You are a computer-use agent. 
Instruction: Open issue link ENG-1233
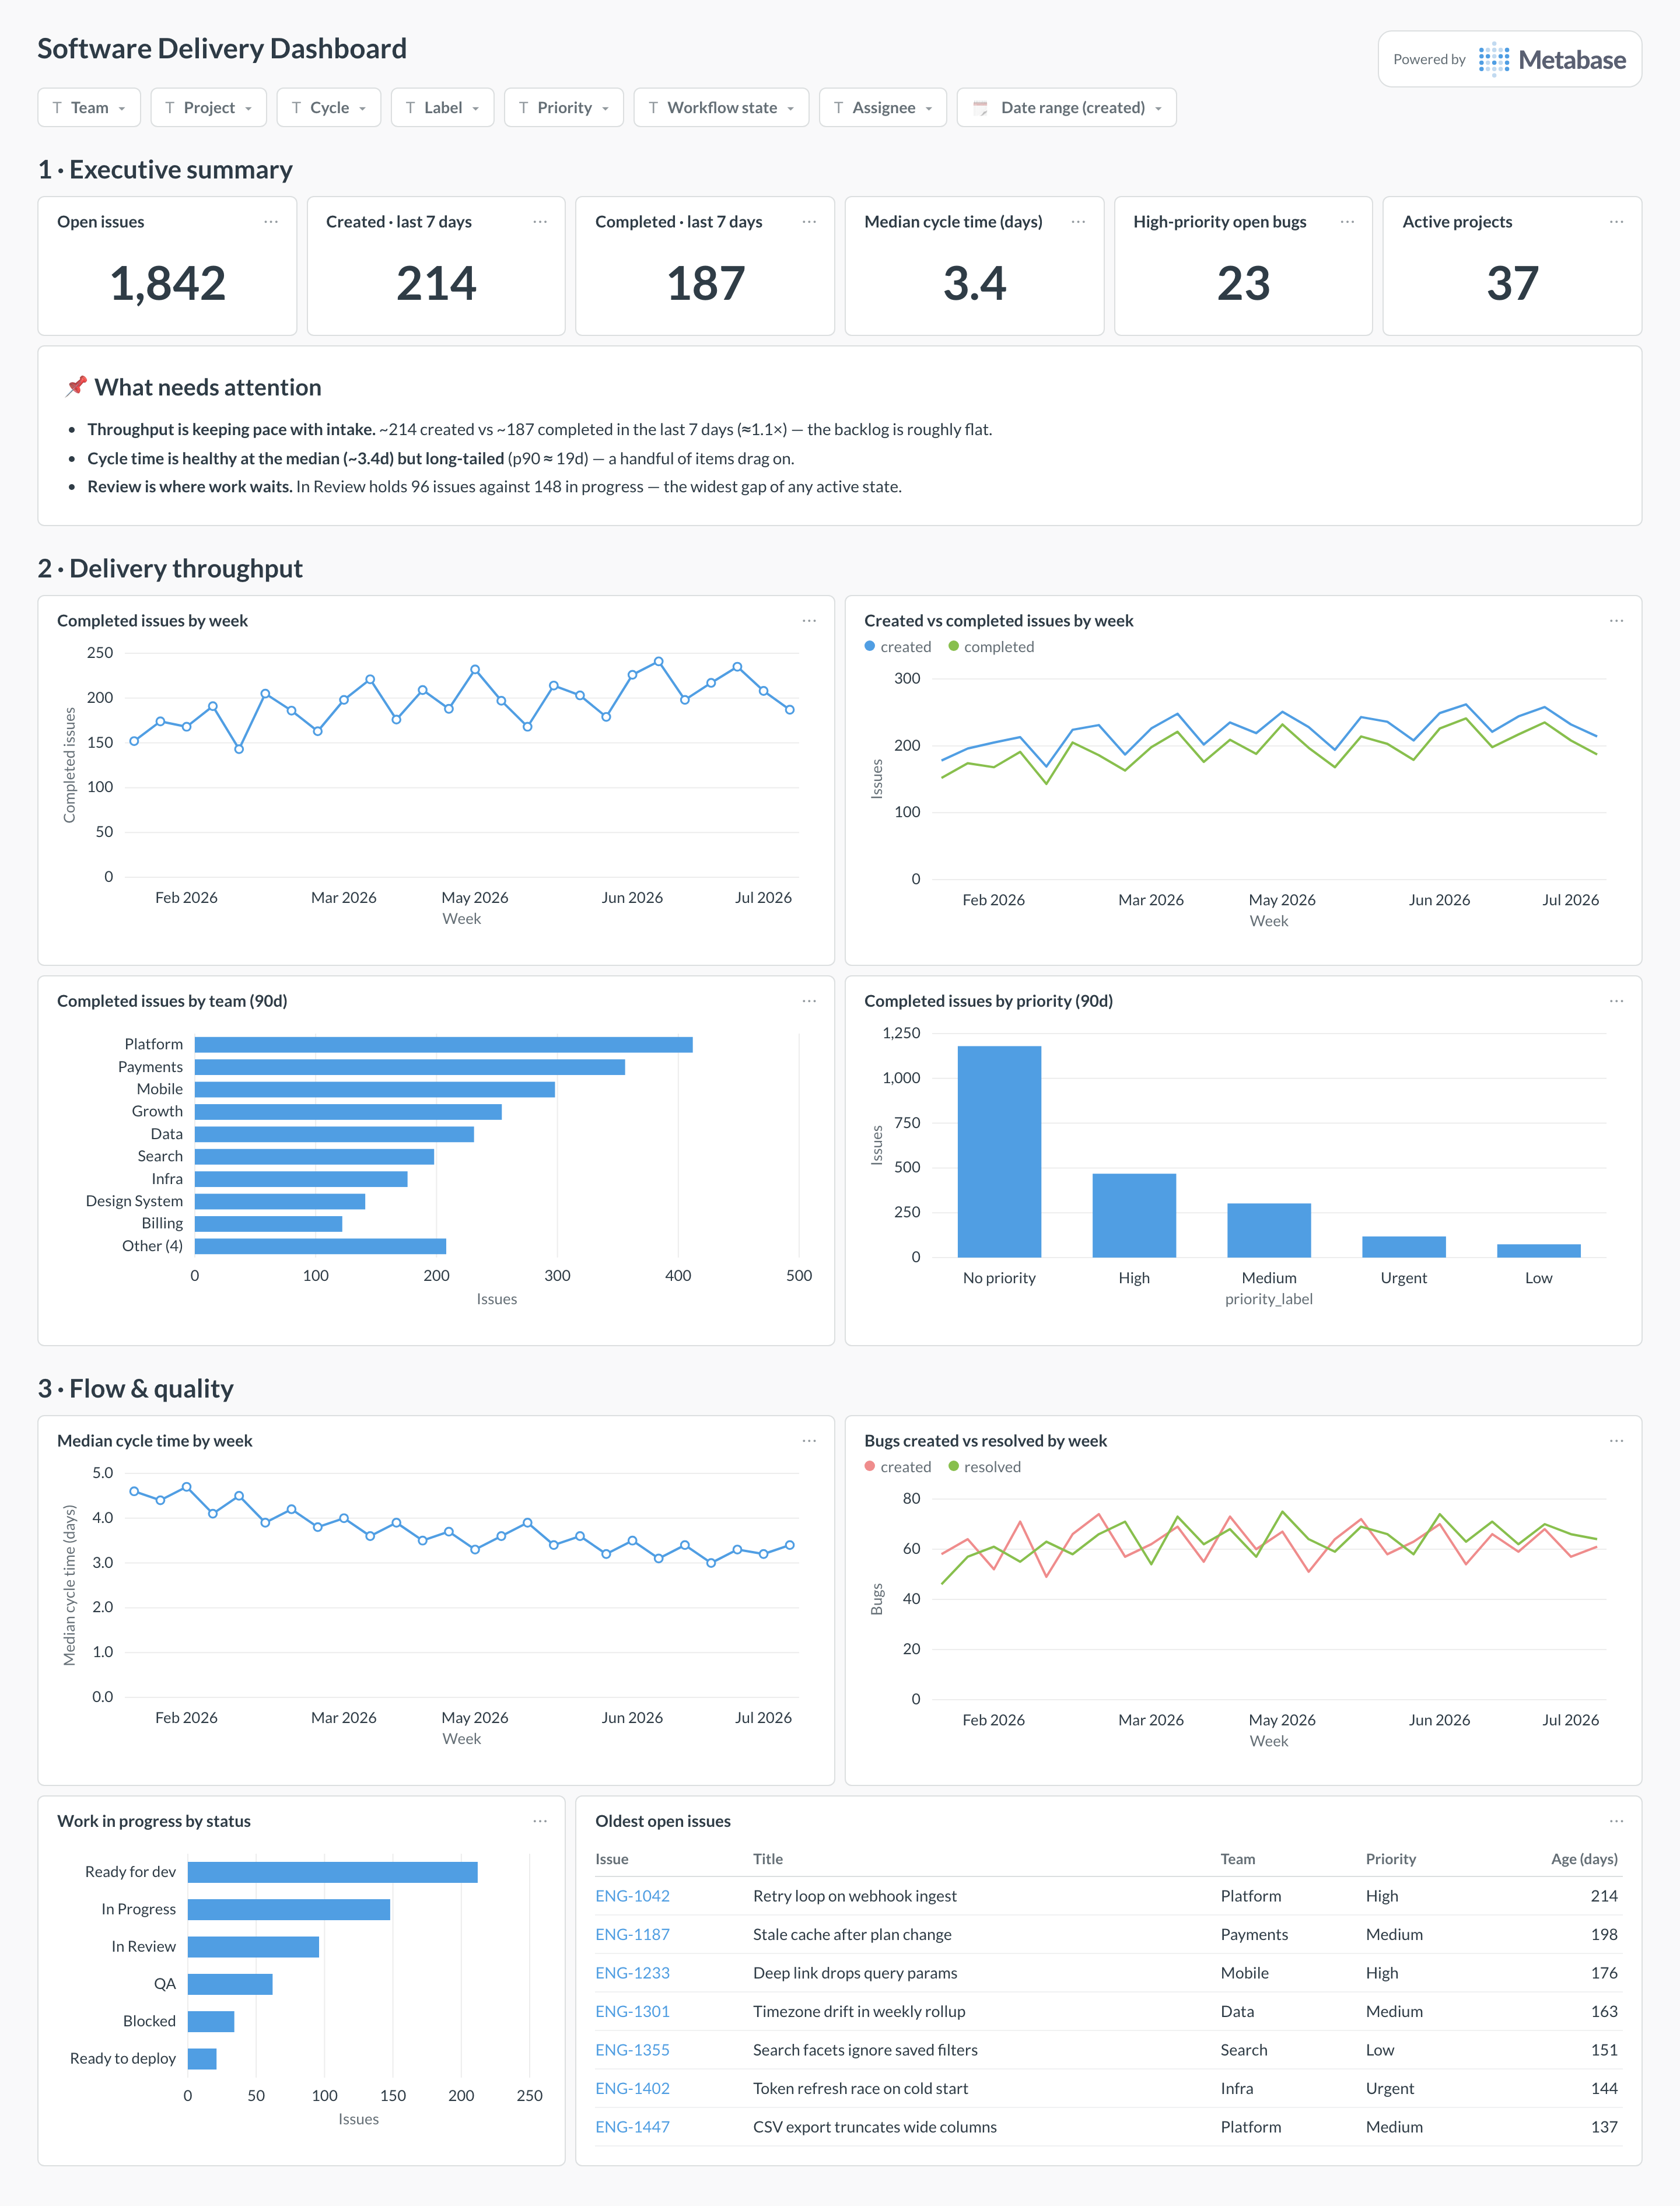pos(632,1973)
